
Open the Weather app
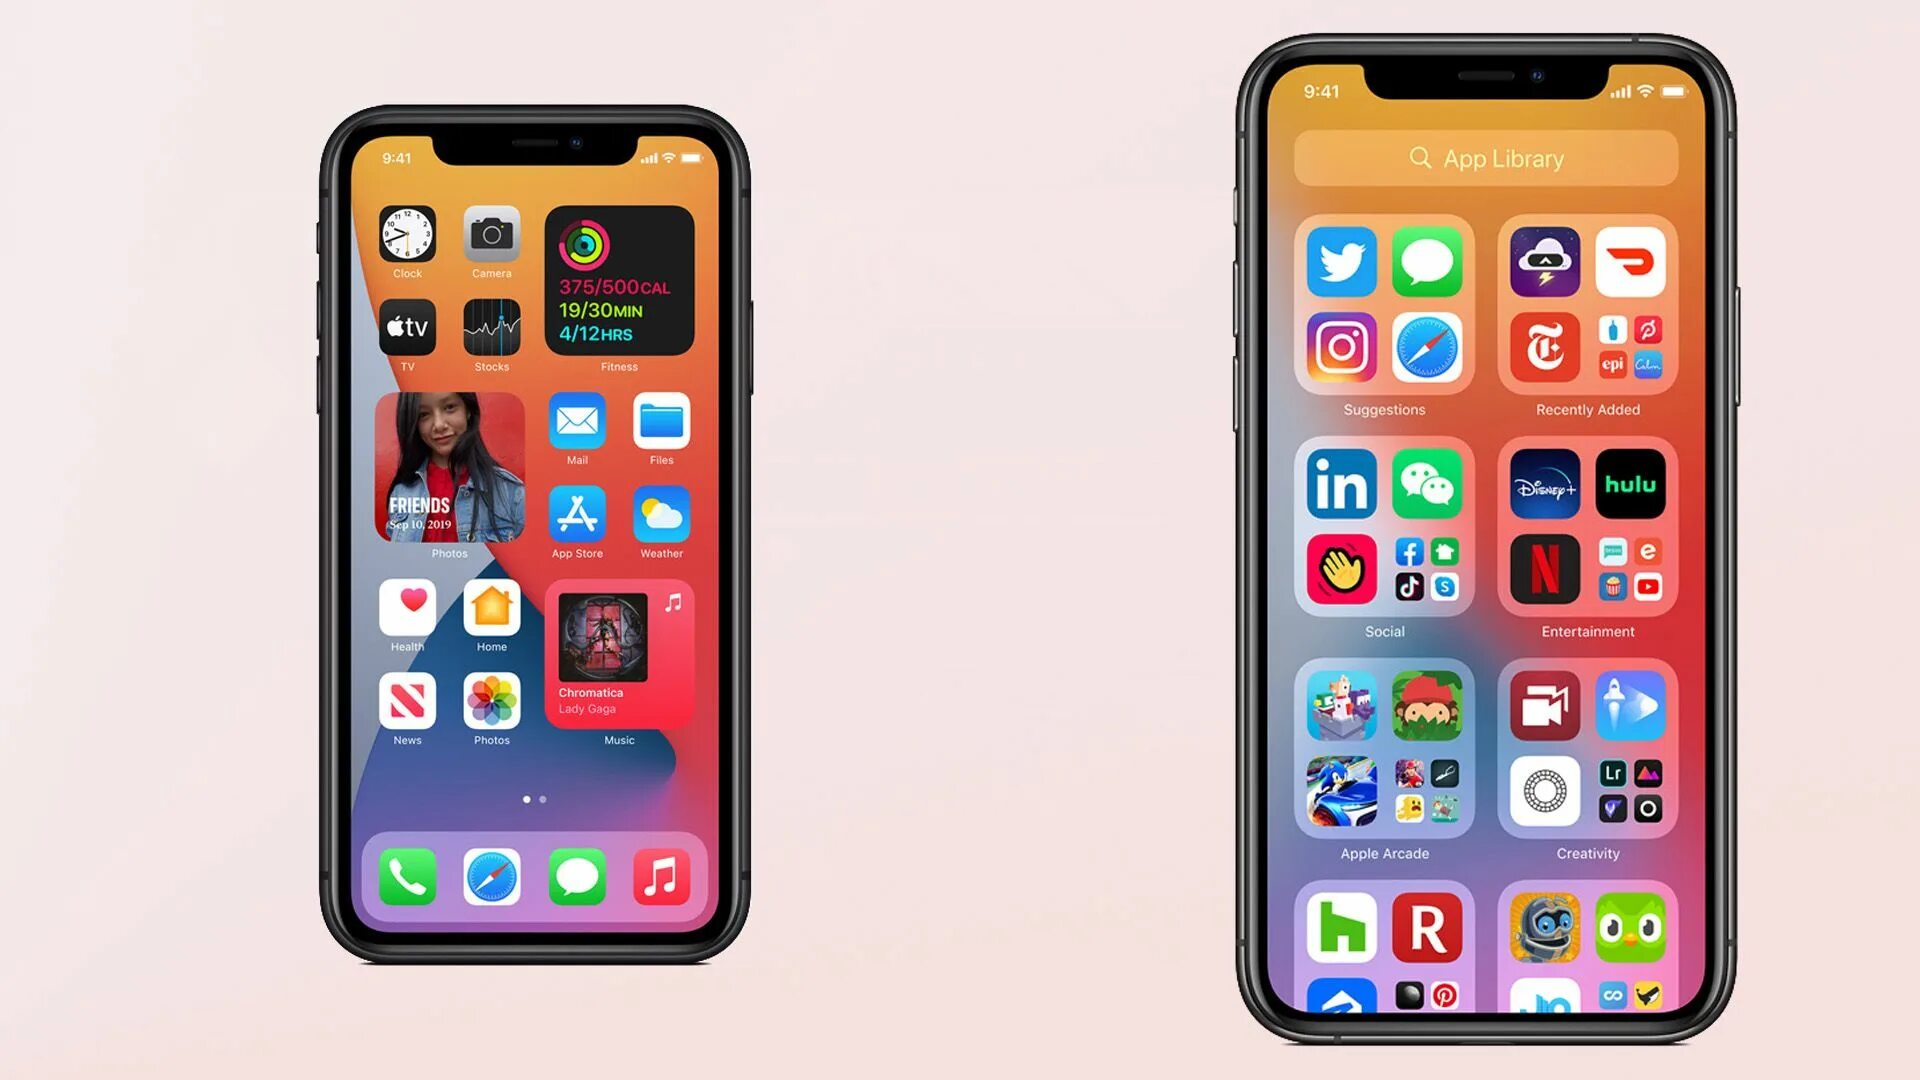pos(661,516)
